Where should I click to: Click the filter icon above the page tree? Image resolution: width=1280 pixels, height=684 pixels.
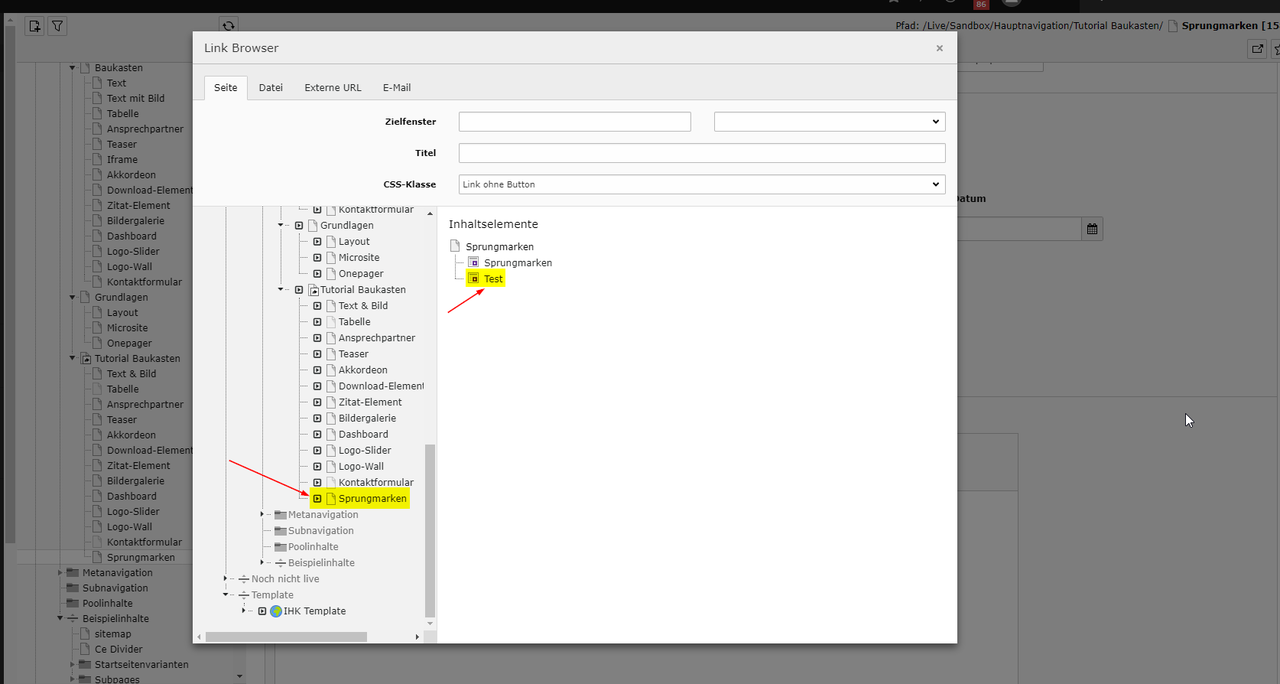point(57,26)
